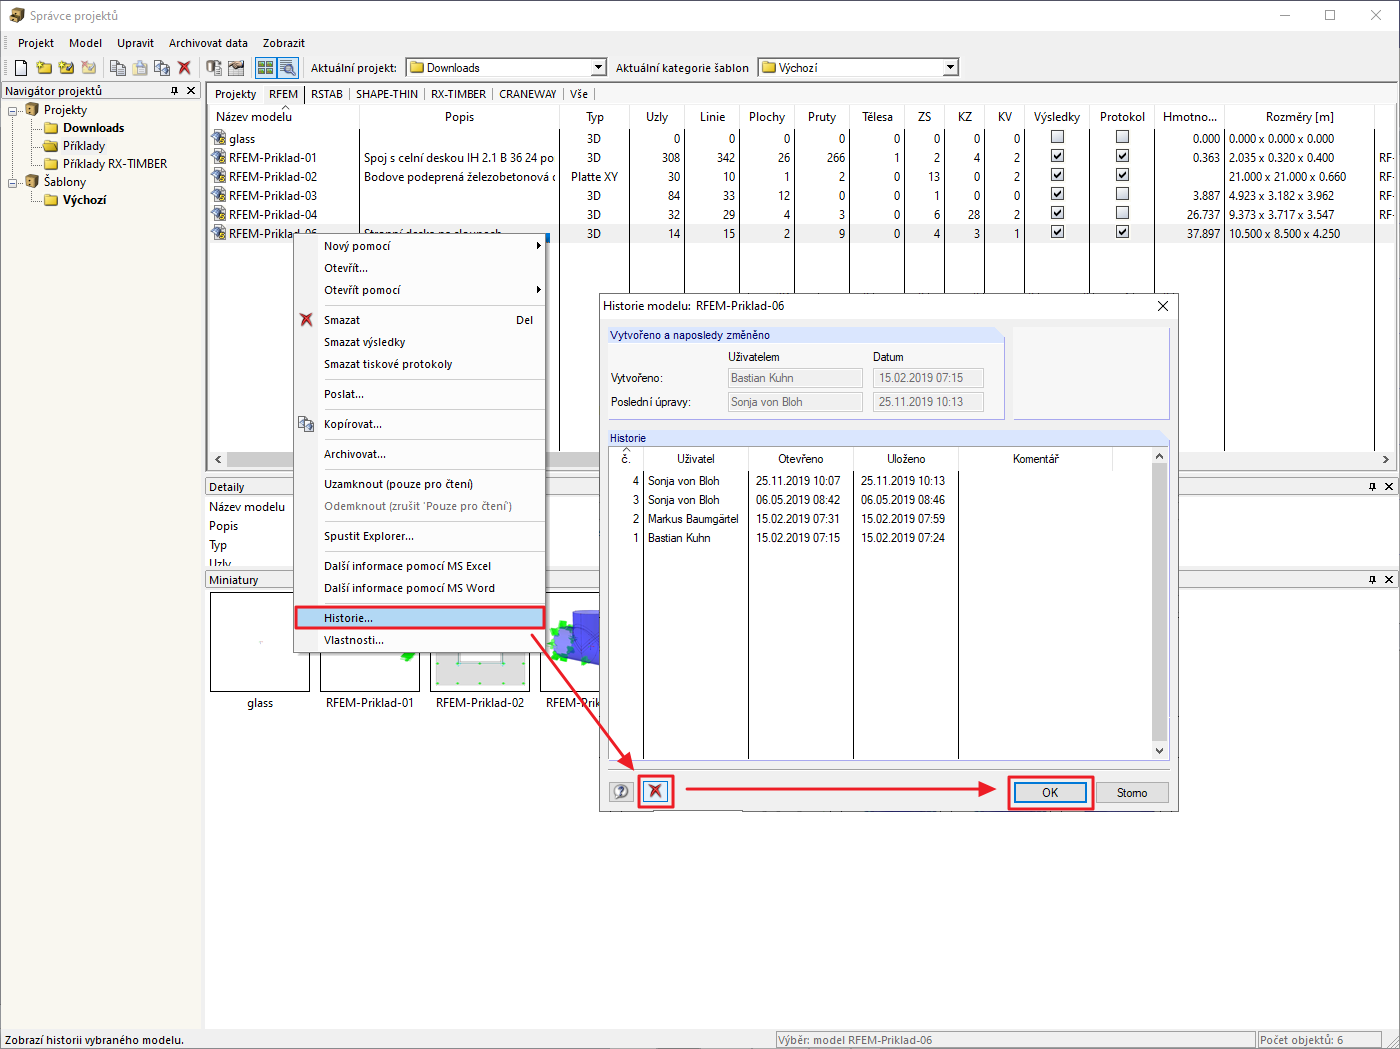Close the Historie modelu dialog
The width and height of the screenshot is (1400, 1049).
point(1163,306)
